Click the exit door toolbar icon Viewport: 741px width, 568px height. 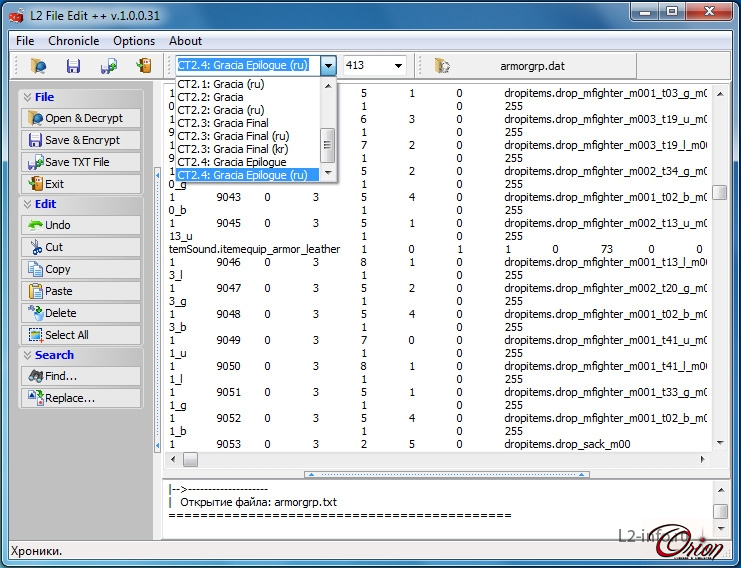click(x=144, y=65)
